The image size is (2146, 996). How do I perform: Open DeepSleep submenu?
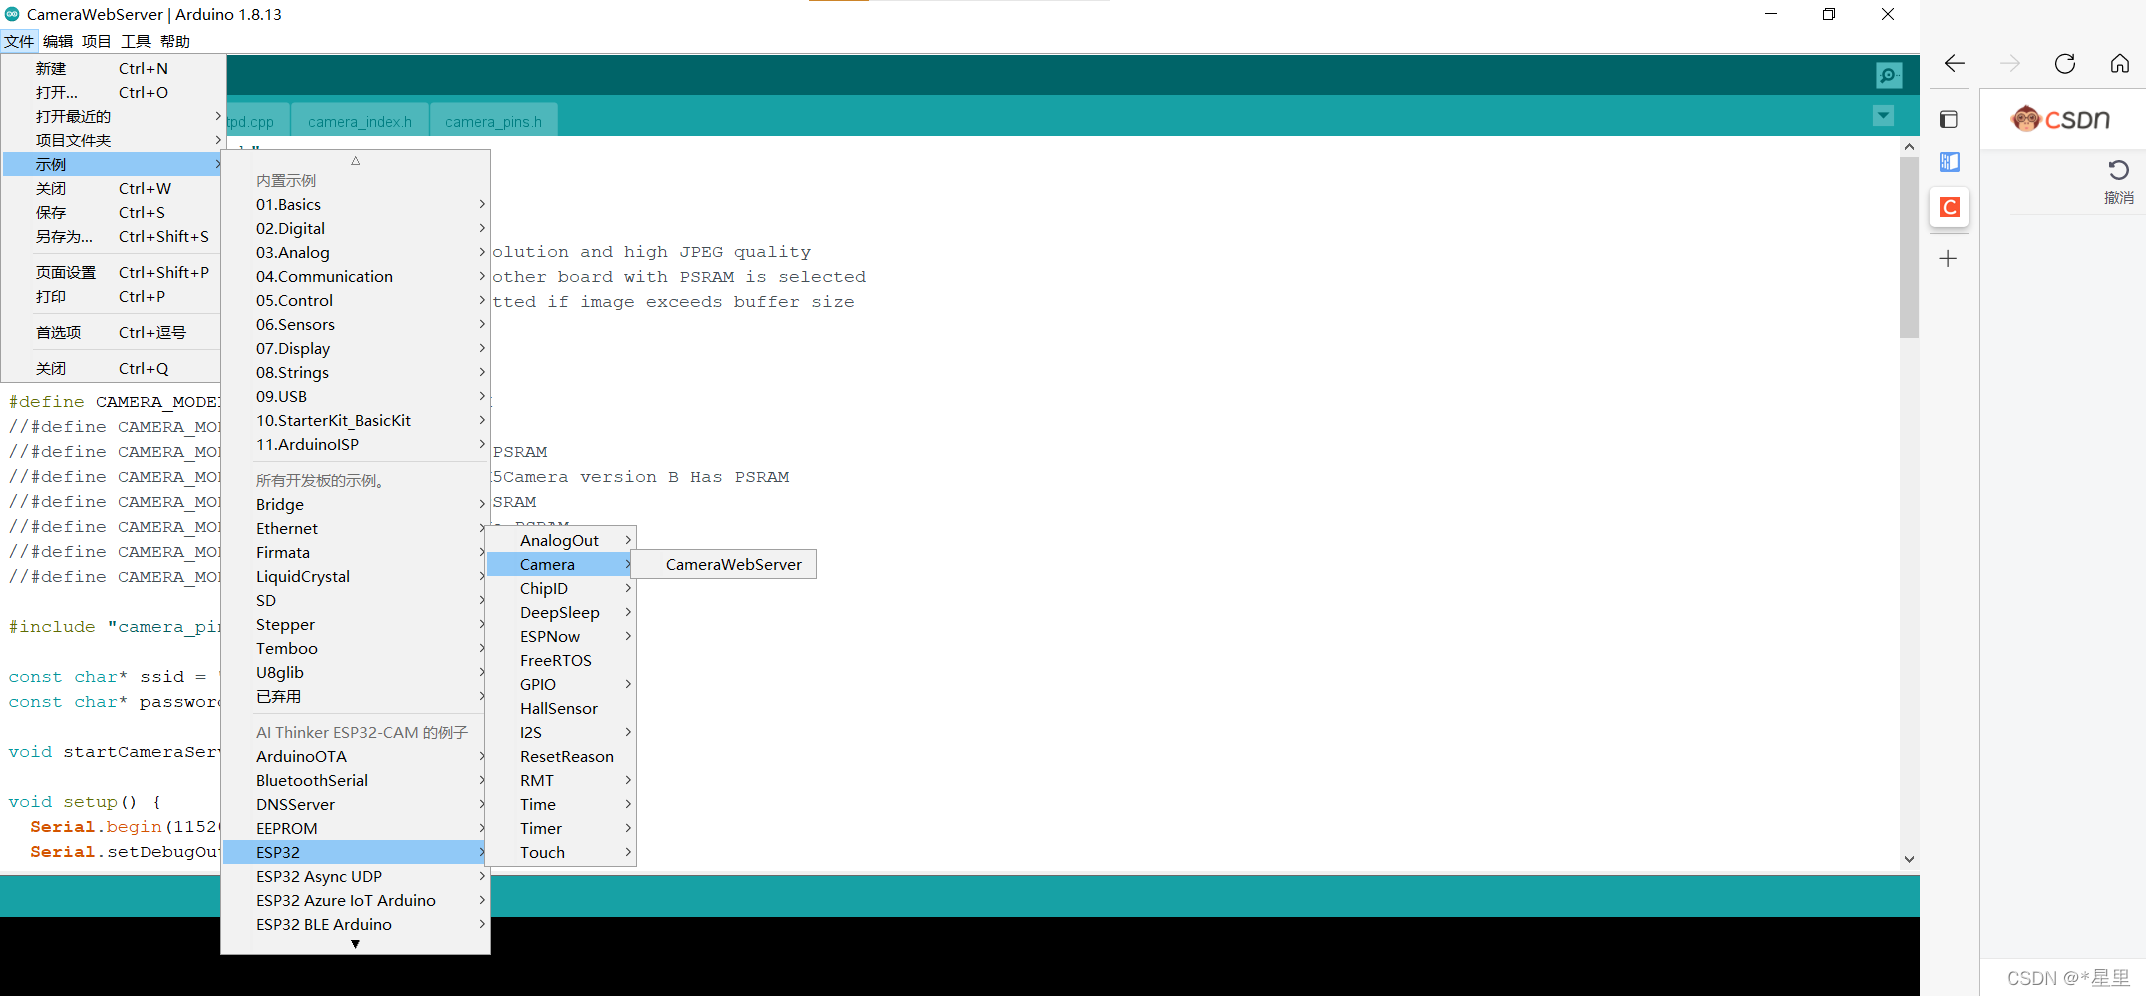(x=561, y=612)
